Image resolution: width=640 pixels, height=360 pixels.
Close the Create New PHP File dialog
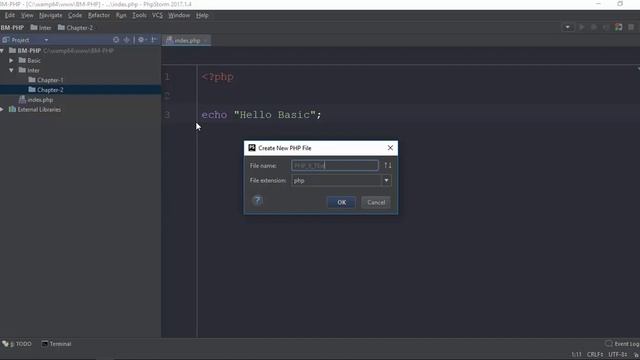tap(390, 148)
